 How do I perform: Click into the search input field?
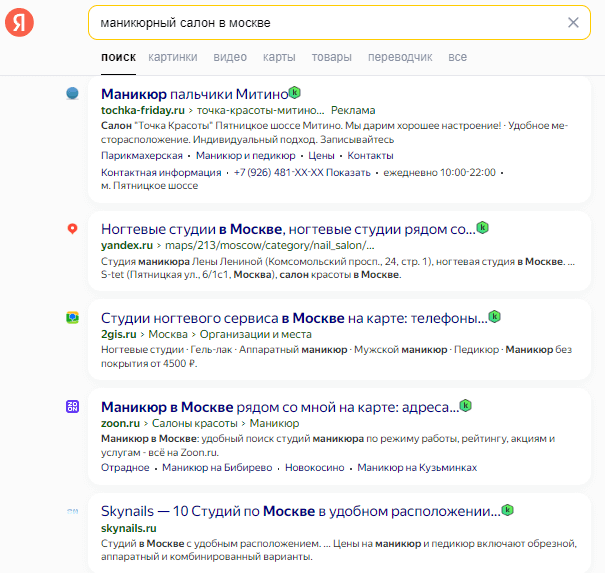coord(339,22)
